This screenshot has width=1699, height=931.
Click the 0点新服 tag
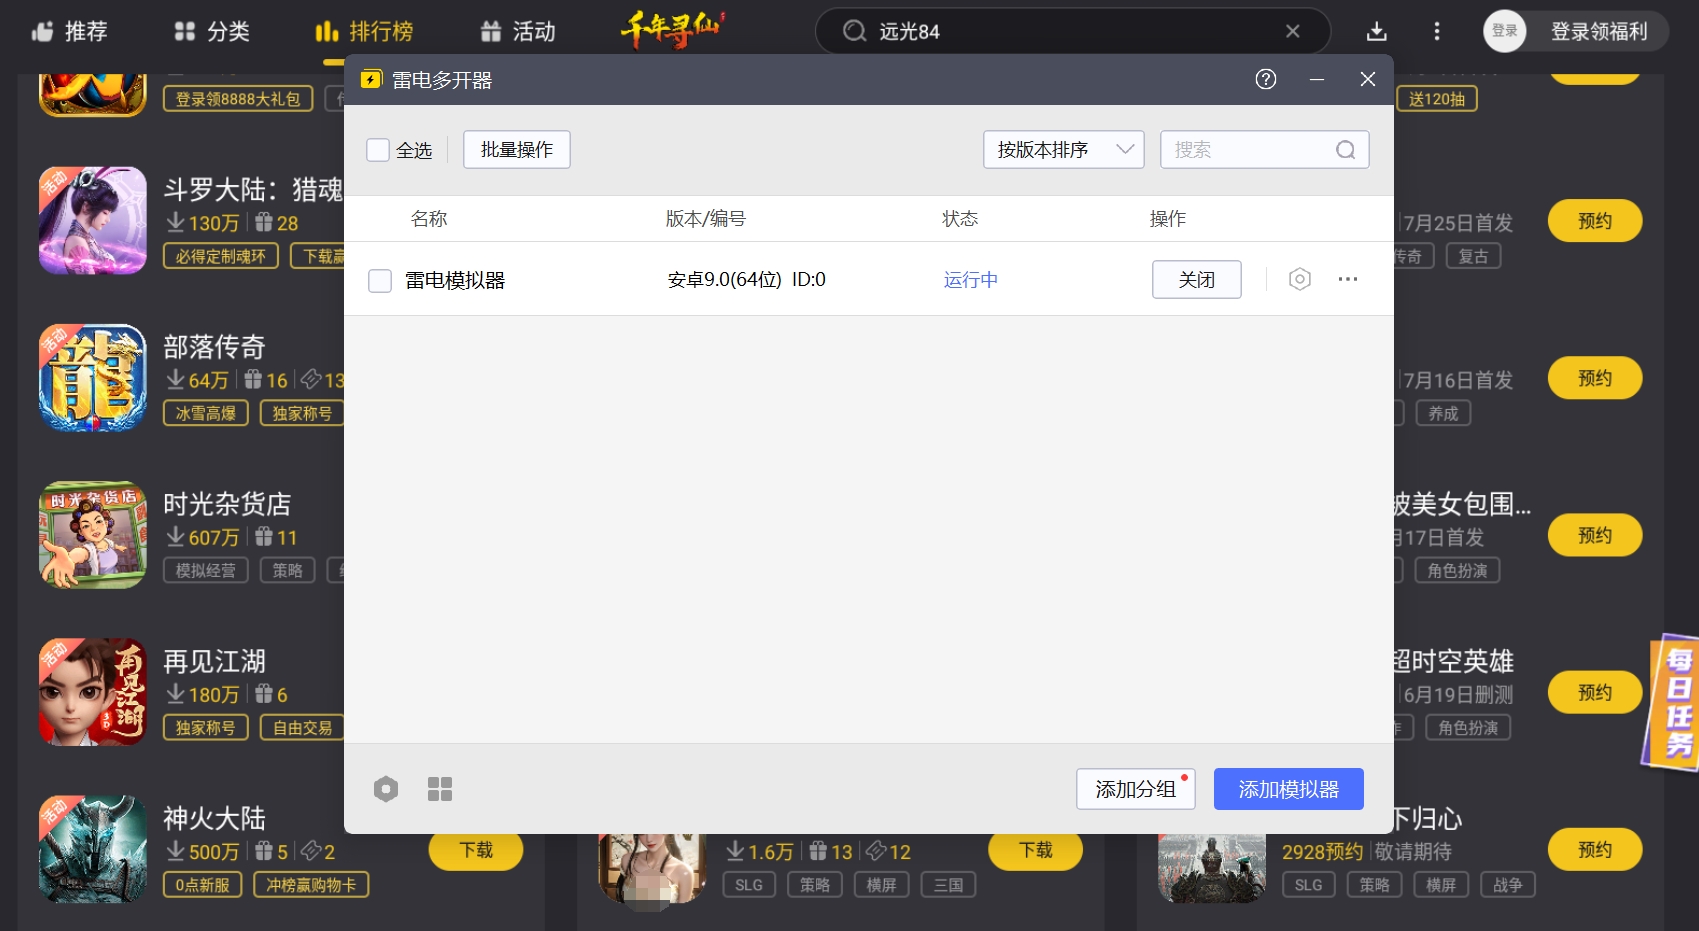(x=203, y=884)
